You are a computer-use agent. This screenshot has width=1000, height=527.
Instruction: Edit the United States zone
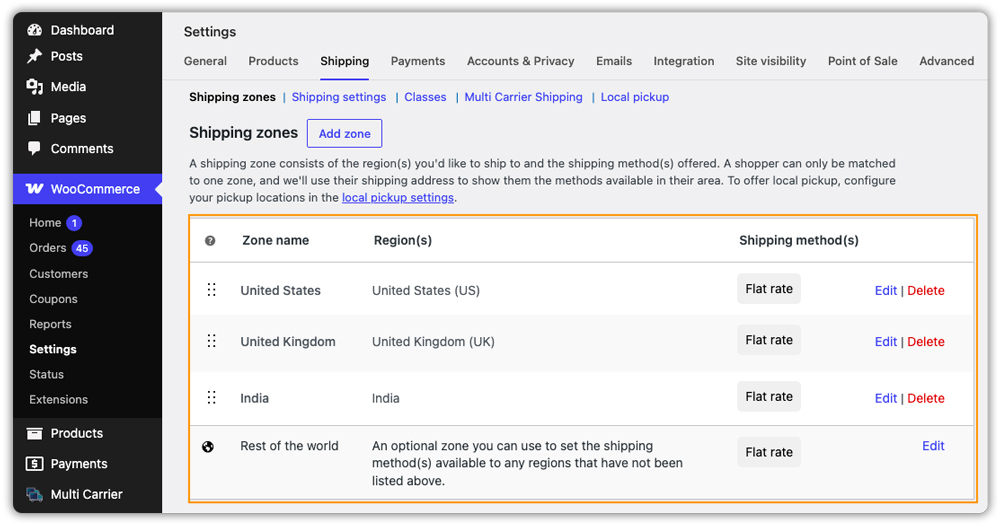click(886, 290)
